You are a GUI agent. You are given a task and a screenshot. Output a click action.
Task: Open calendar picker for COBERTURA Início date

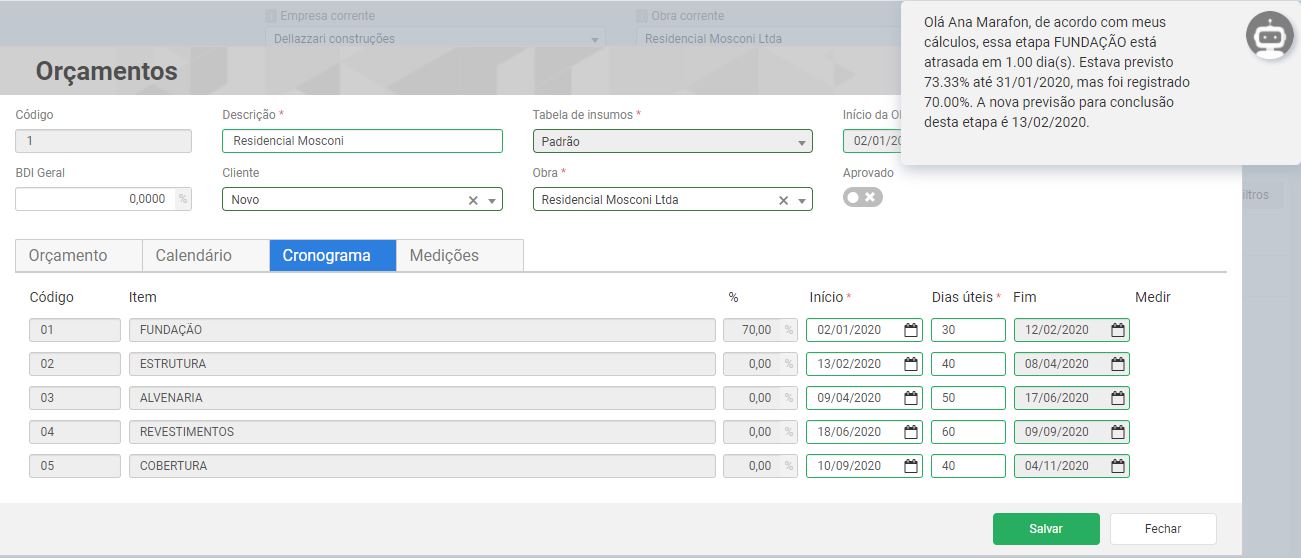[911, 466]
